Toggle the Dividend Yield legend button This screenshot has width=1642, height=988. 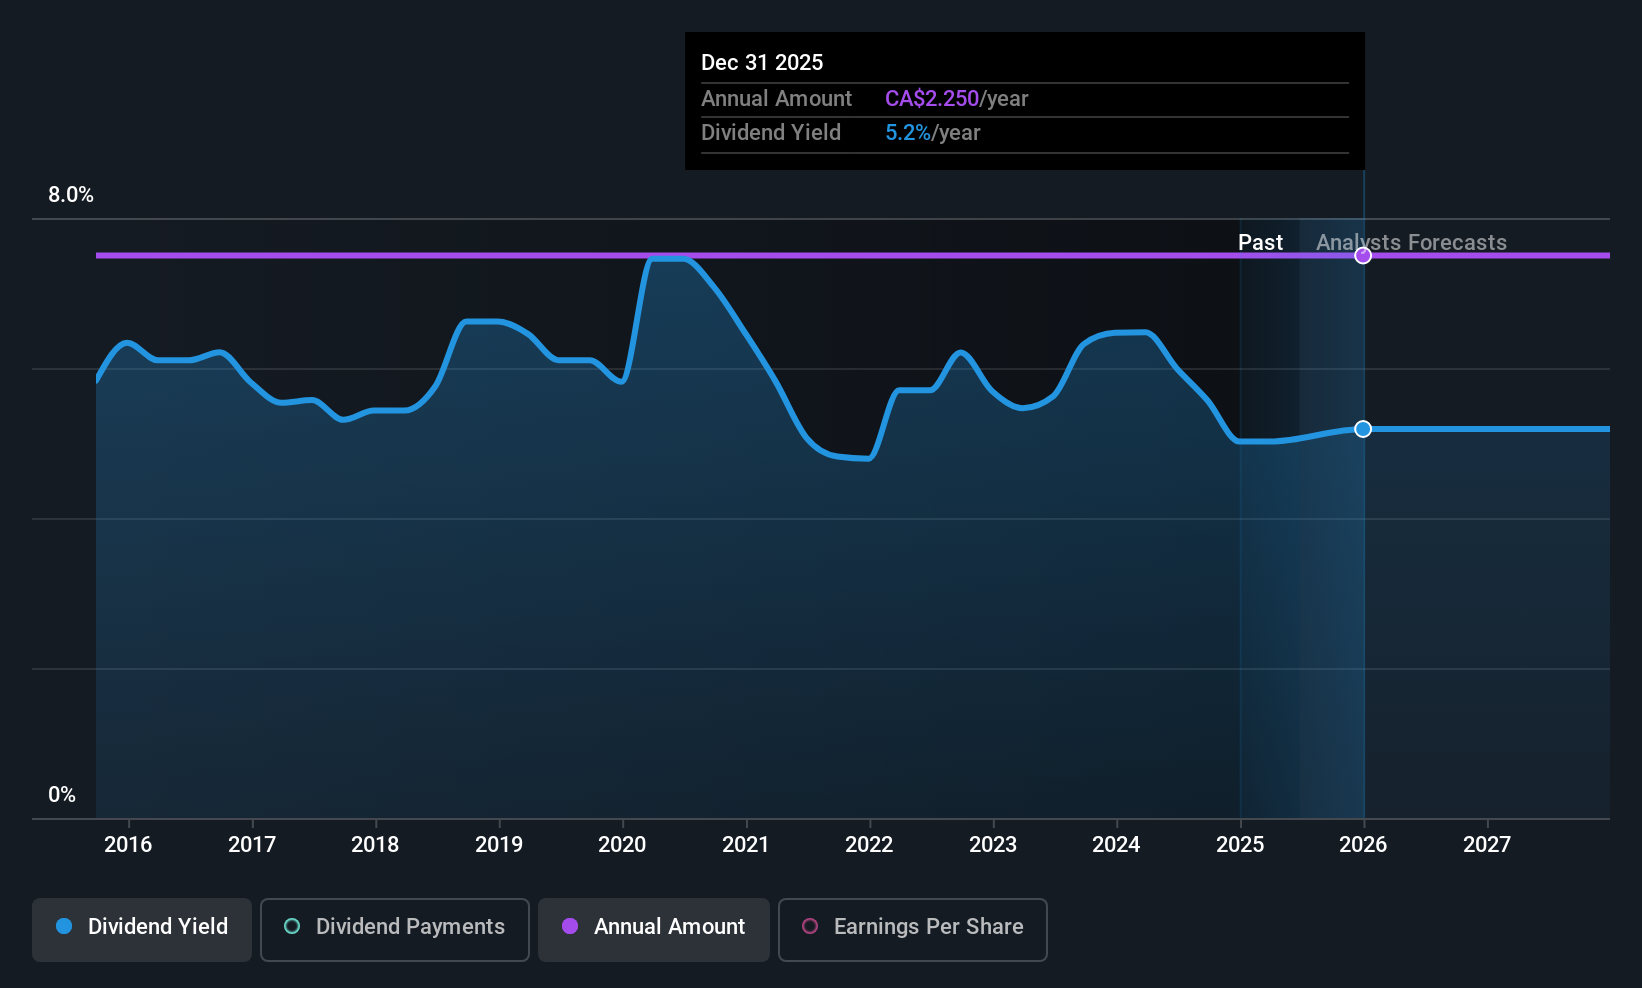tap(142, 930)
